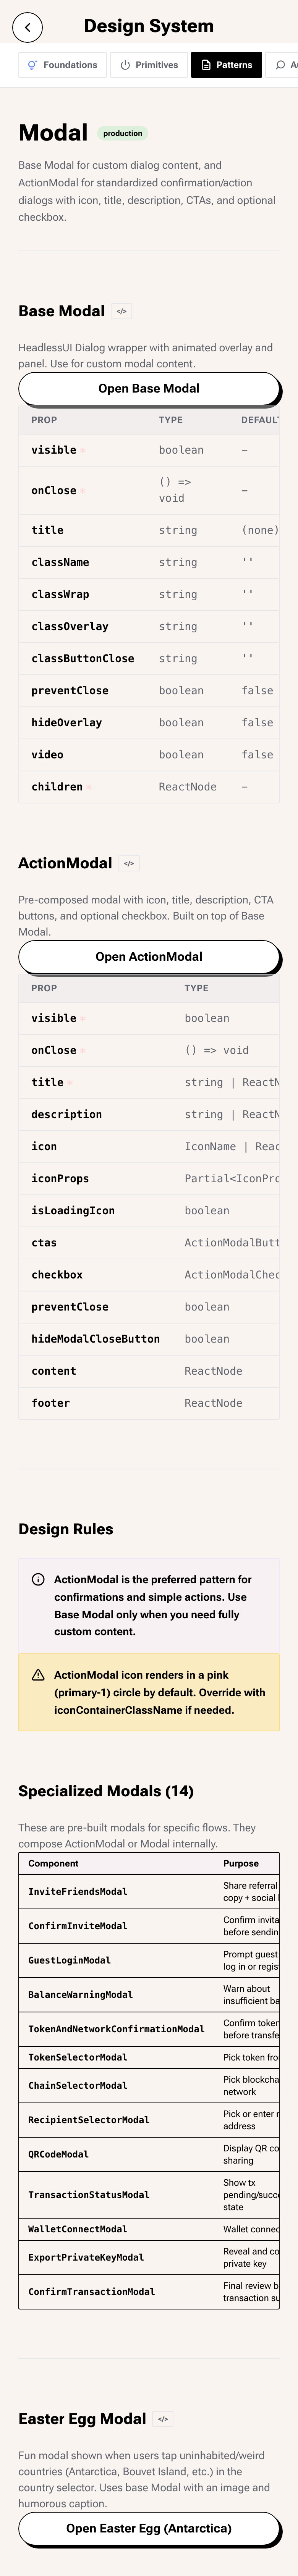The image size is (298, 2576).
Task: Switch to the Primitives tab
Action: [x=149, y=65]
